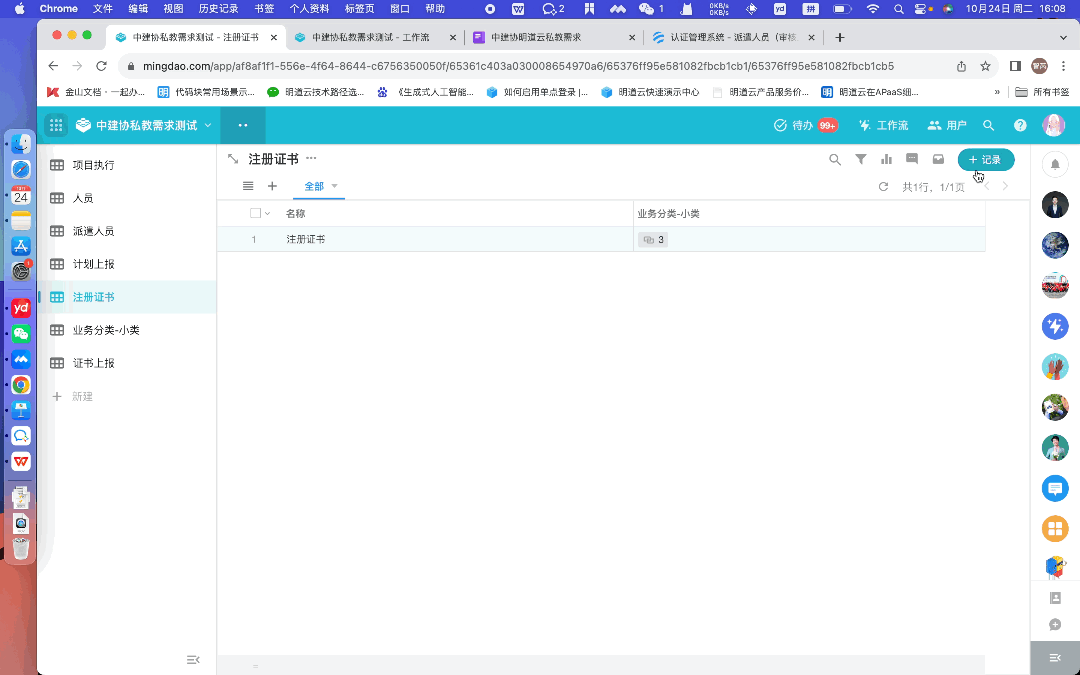The height and width of the screenshot is (675, 1080).
Task: Open the statistics bar chart icon
Action: [886, 159]
